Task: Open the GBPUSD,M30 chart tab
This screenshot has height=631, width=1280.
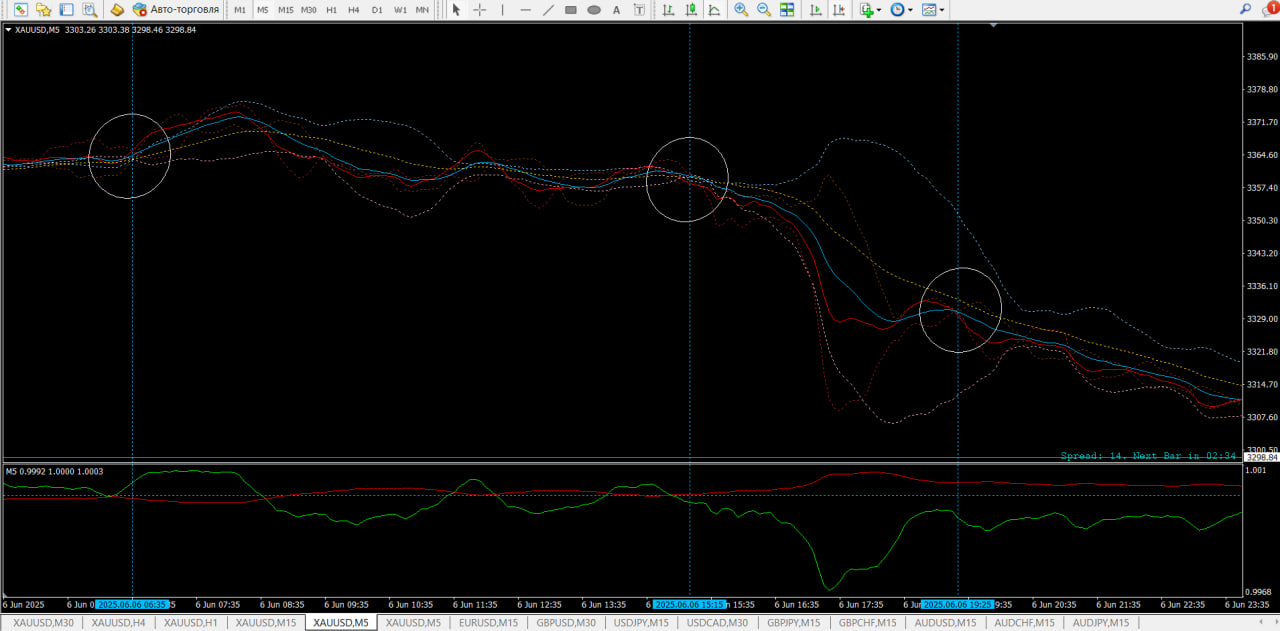Action: 566,623
